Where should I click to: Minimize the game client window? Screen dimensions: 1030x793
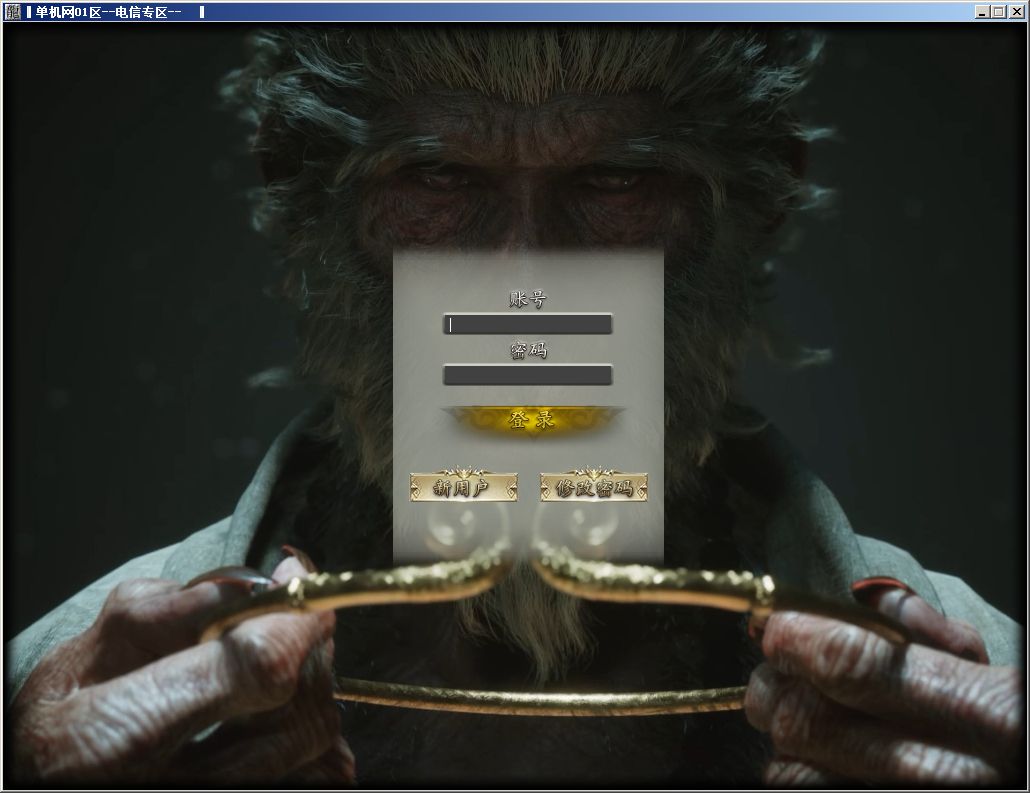[982, 12]
